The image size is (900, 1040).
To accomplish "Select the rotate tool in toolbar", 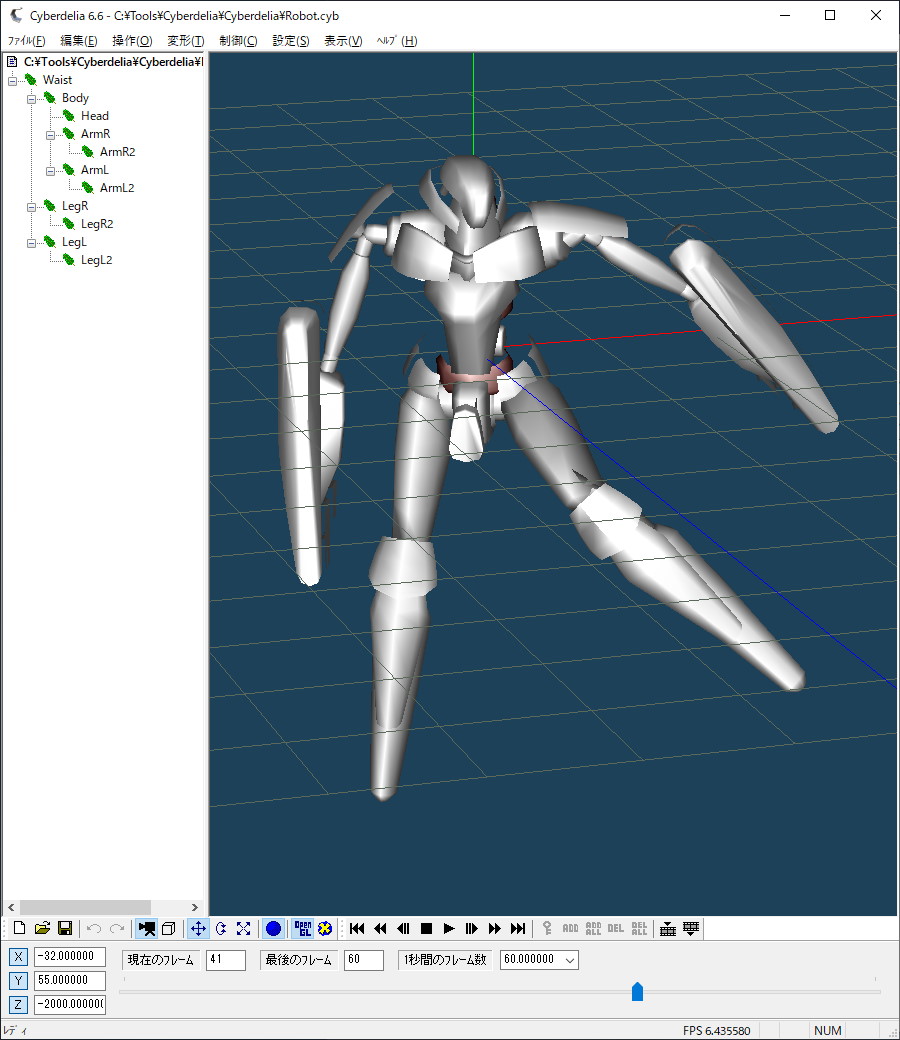I will click(221, 929).
